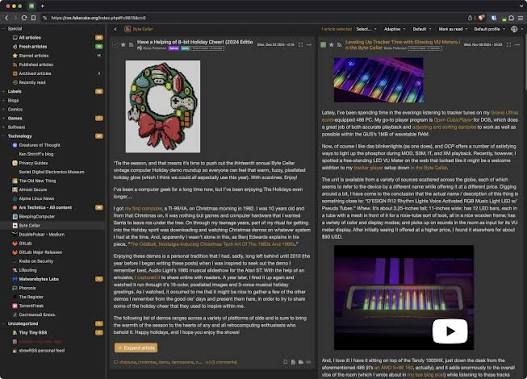527x379 pixels.
Task: Toggle publish on Holiday Cheer article
Action: (131, 45)
